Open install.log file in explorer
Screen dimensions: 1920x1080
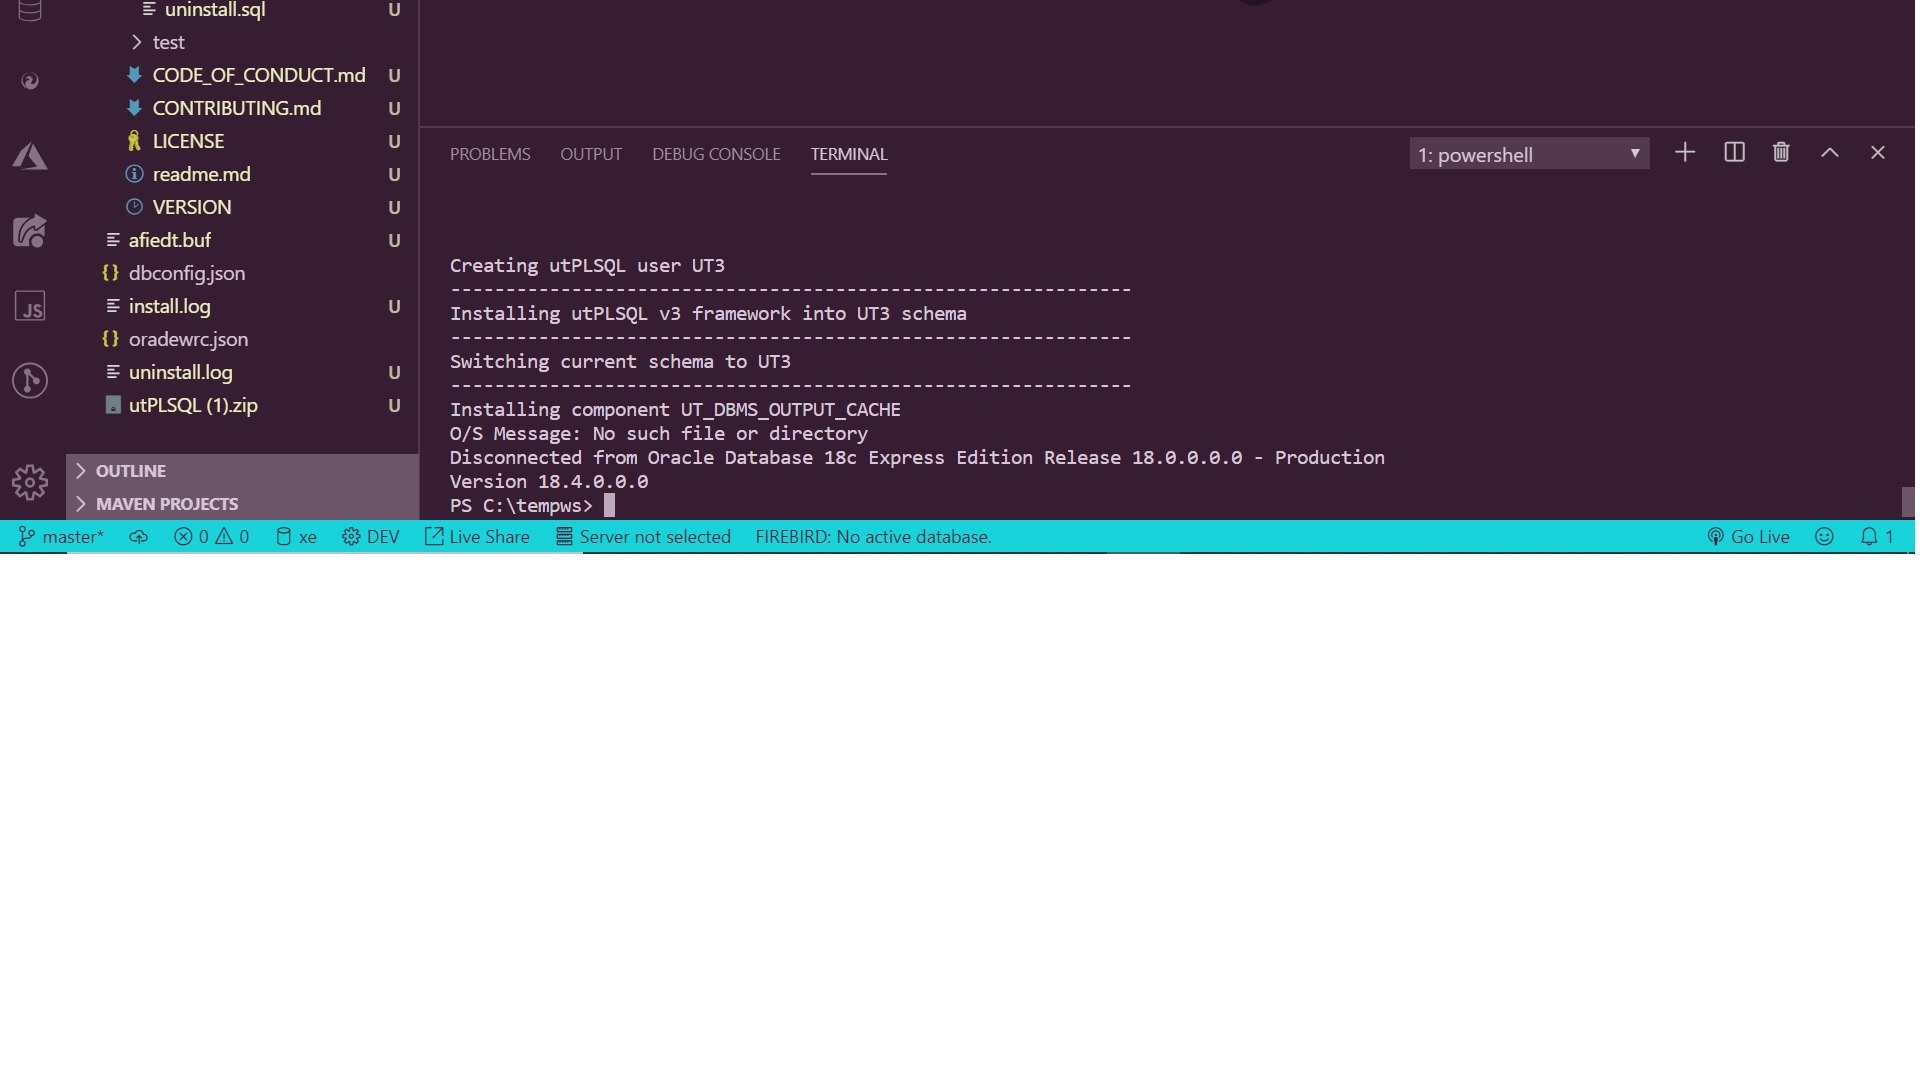click(169, 307)
